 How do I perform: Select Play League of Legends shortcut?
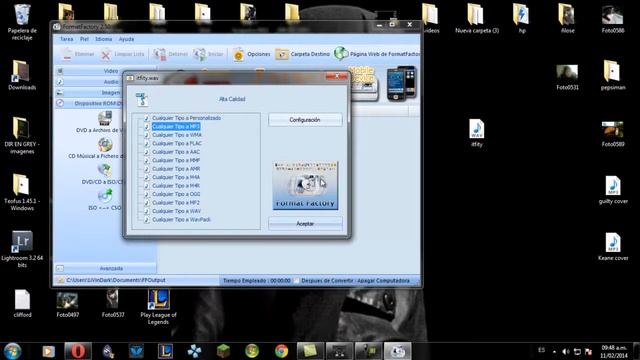tap(158, 307)
